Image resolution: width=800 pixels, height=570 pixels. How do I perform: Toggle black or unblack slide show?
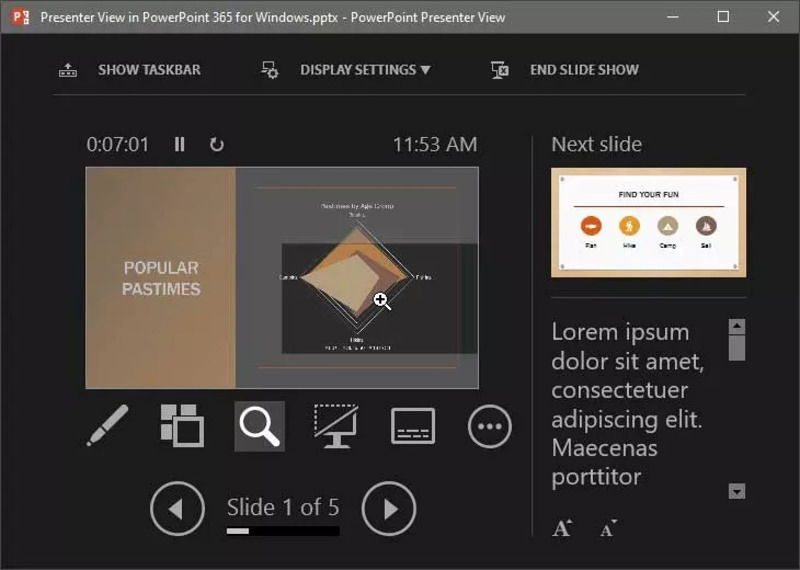336,426
